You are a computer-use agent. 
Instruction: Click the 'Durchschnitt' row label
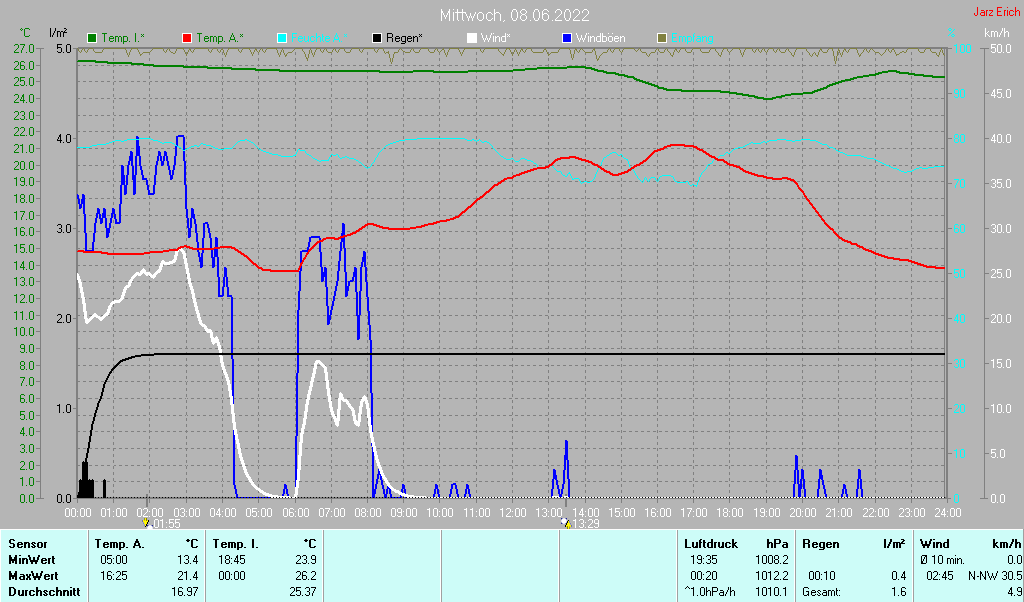point(44,592)
